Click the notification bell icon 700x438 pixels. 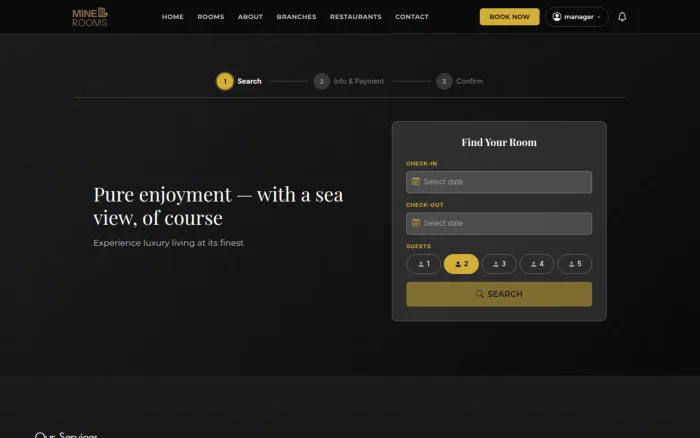coord(622,17)
